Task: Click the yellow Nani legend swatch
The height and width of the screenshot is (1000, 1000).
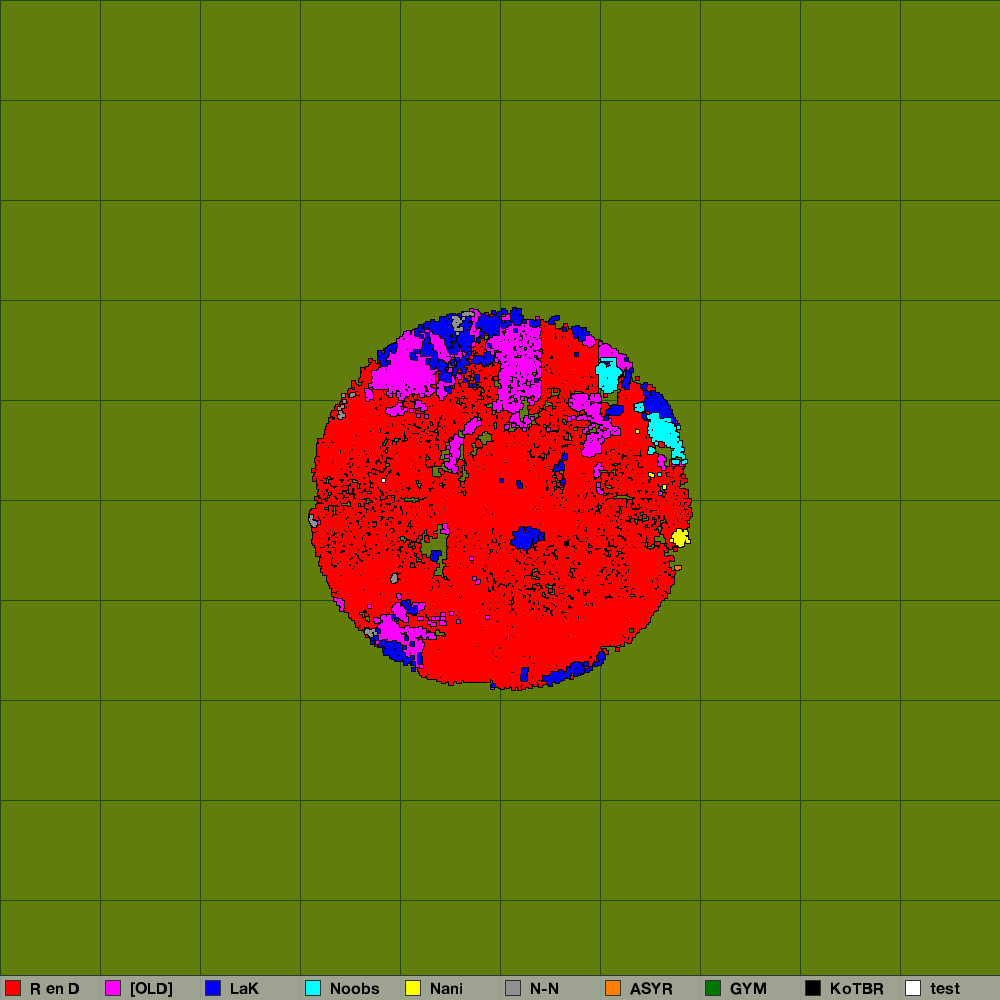Action: [x=413, y=988]
